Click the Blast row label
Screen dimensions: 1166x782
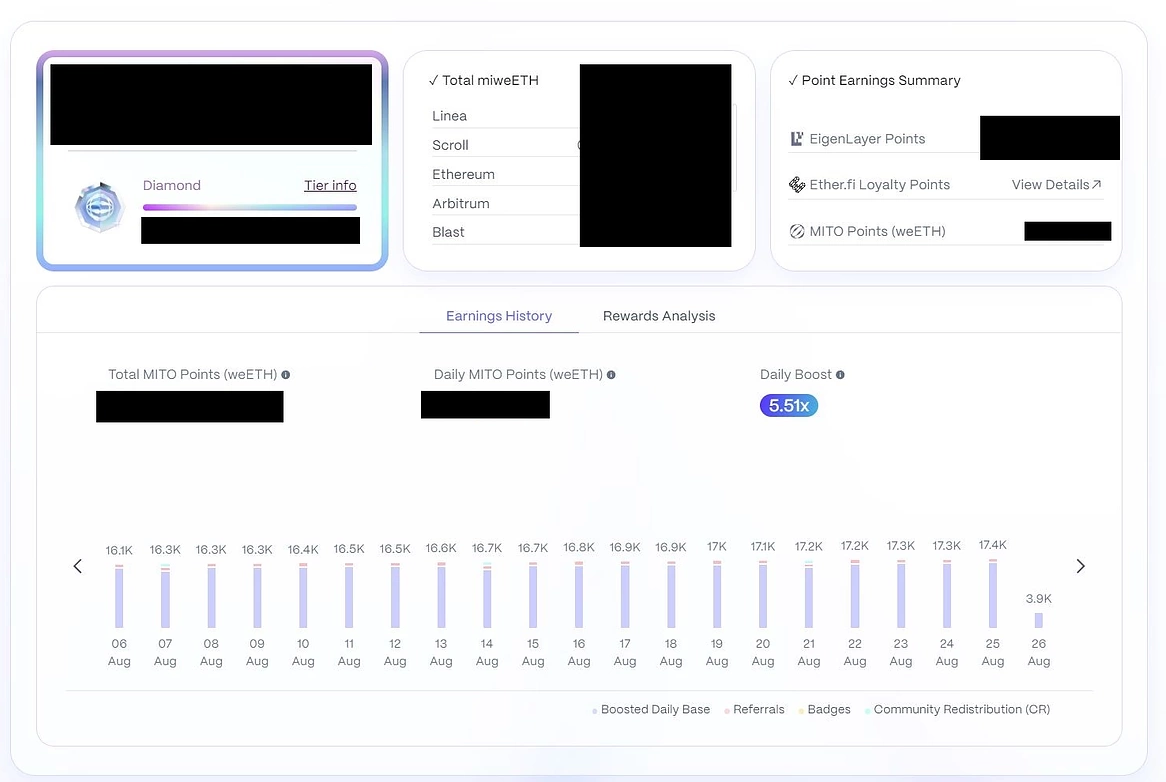(x=448, y=232)
